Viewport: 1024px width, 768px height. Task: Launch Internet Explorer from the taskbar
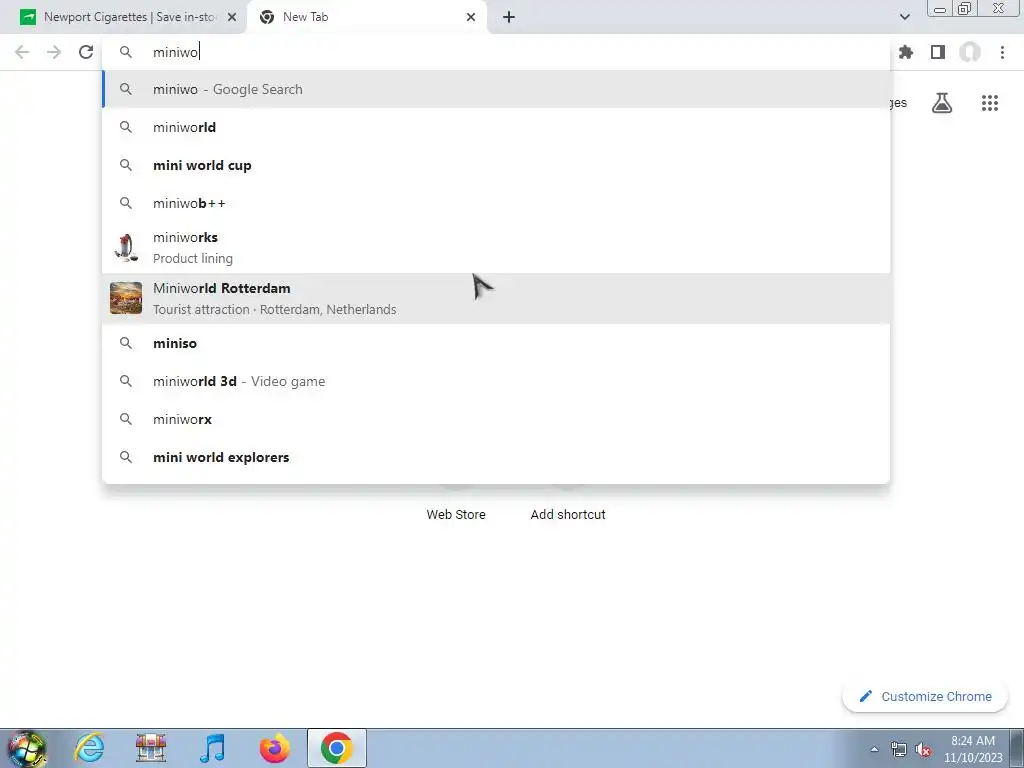(89, 748)
